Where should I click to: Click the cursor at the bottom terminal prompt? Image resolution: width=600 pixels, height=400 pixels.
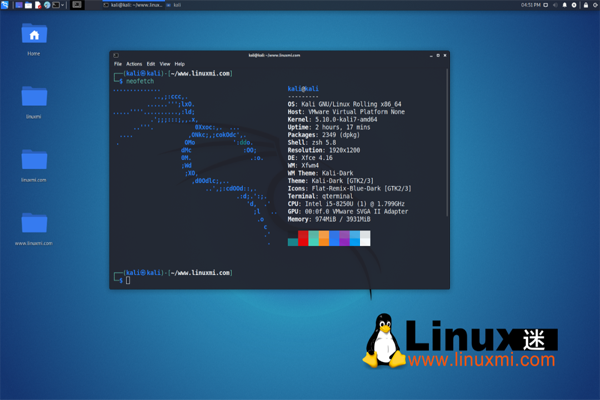pyautogui.click(x=128, y=280)
